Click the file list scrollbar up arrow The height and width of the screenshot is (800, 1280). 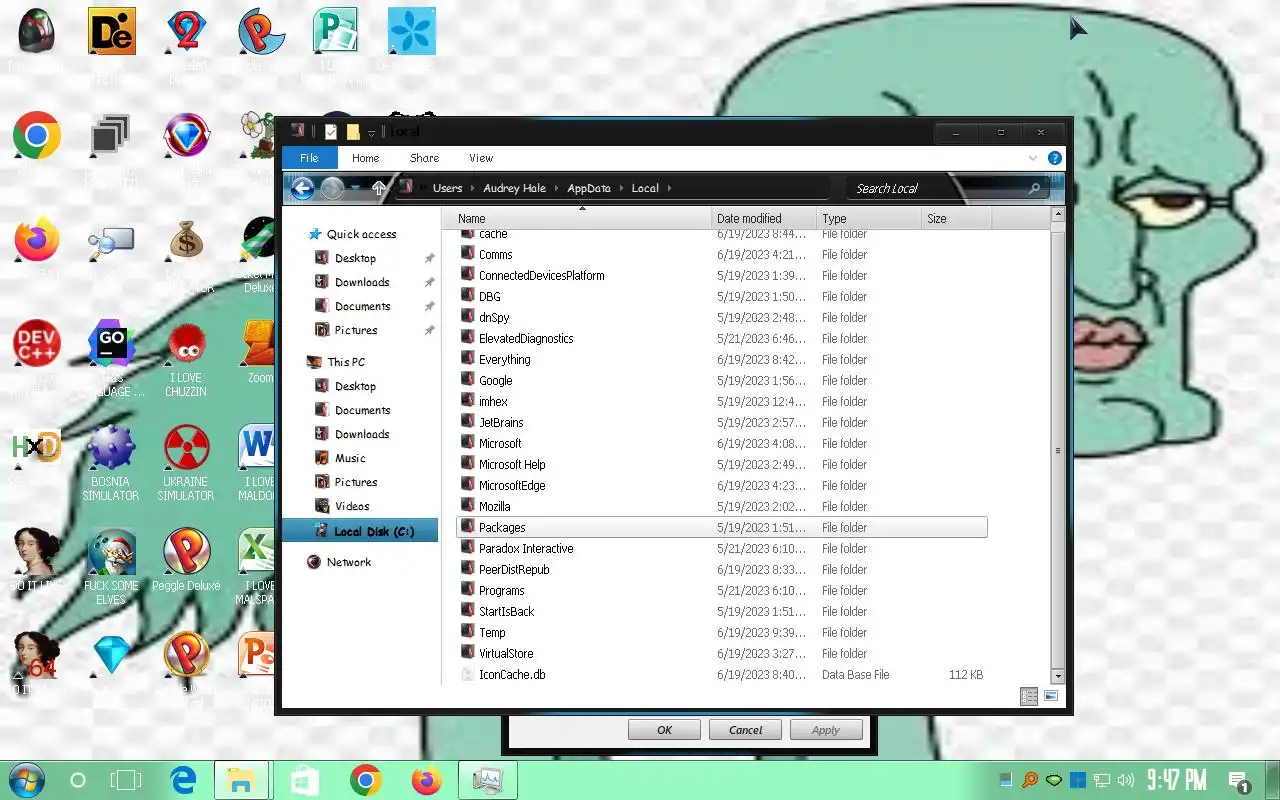(1058, 215)
